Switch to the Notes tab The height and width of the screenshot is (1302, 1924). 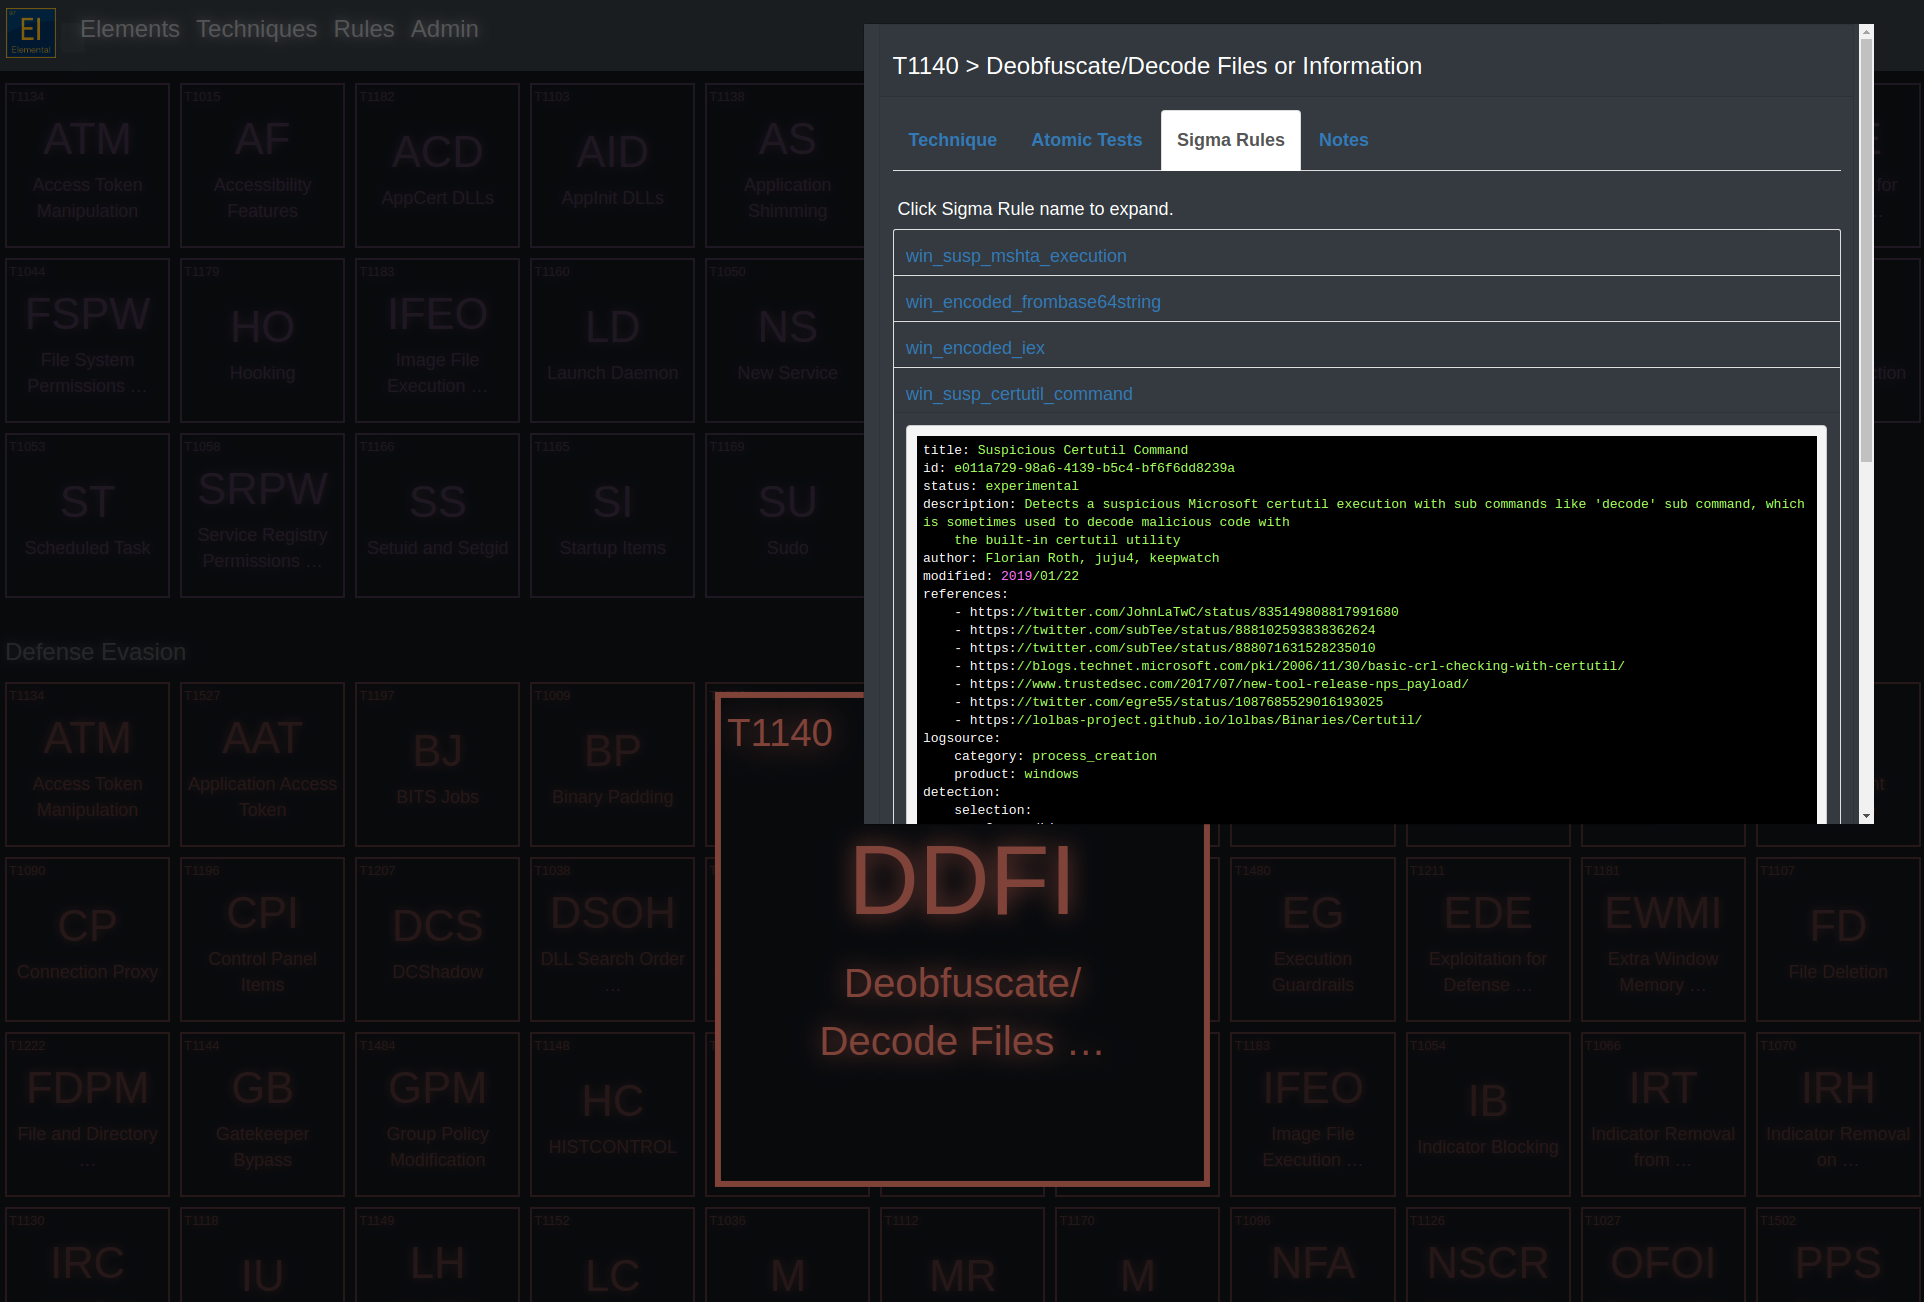pos(1343,140)
